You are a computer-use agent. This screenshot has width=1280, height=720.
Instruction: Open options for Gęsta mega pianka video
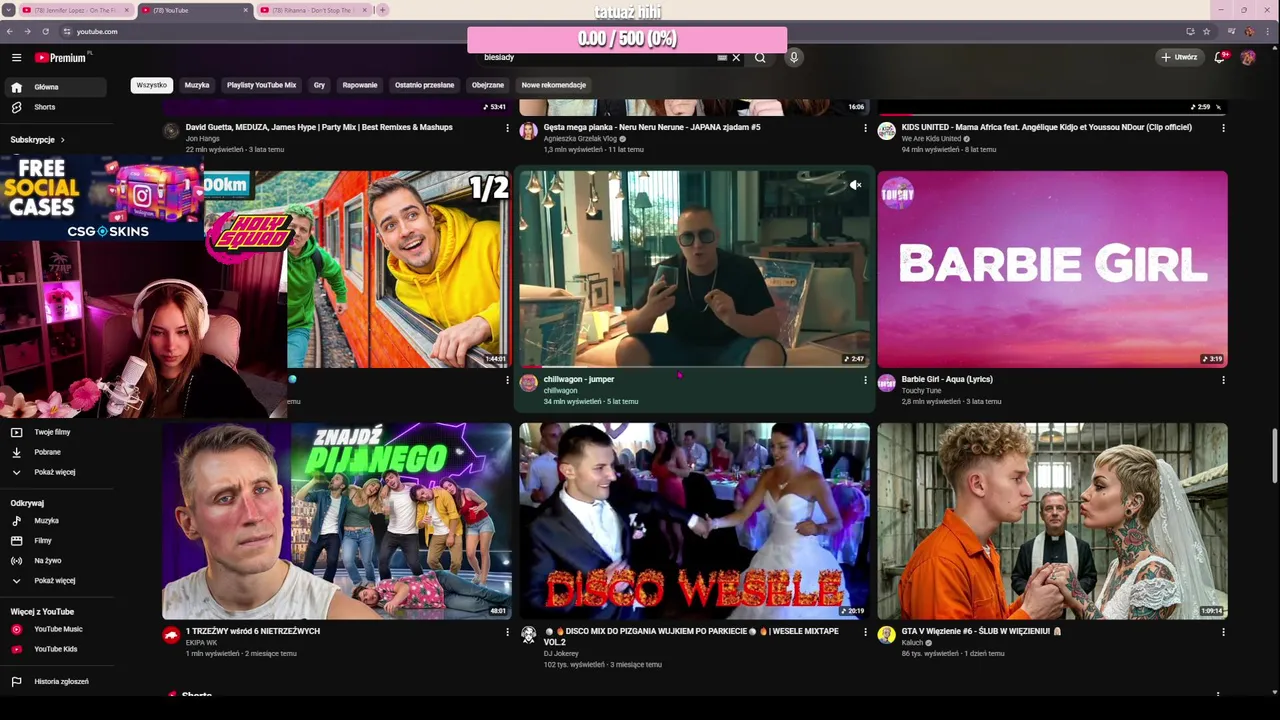865,128
